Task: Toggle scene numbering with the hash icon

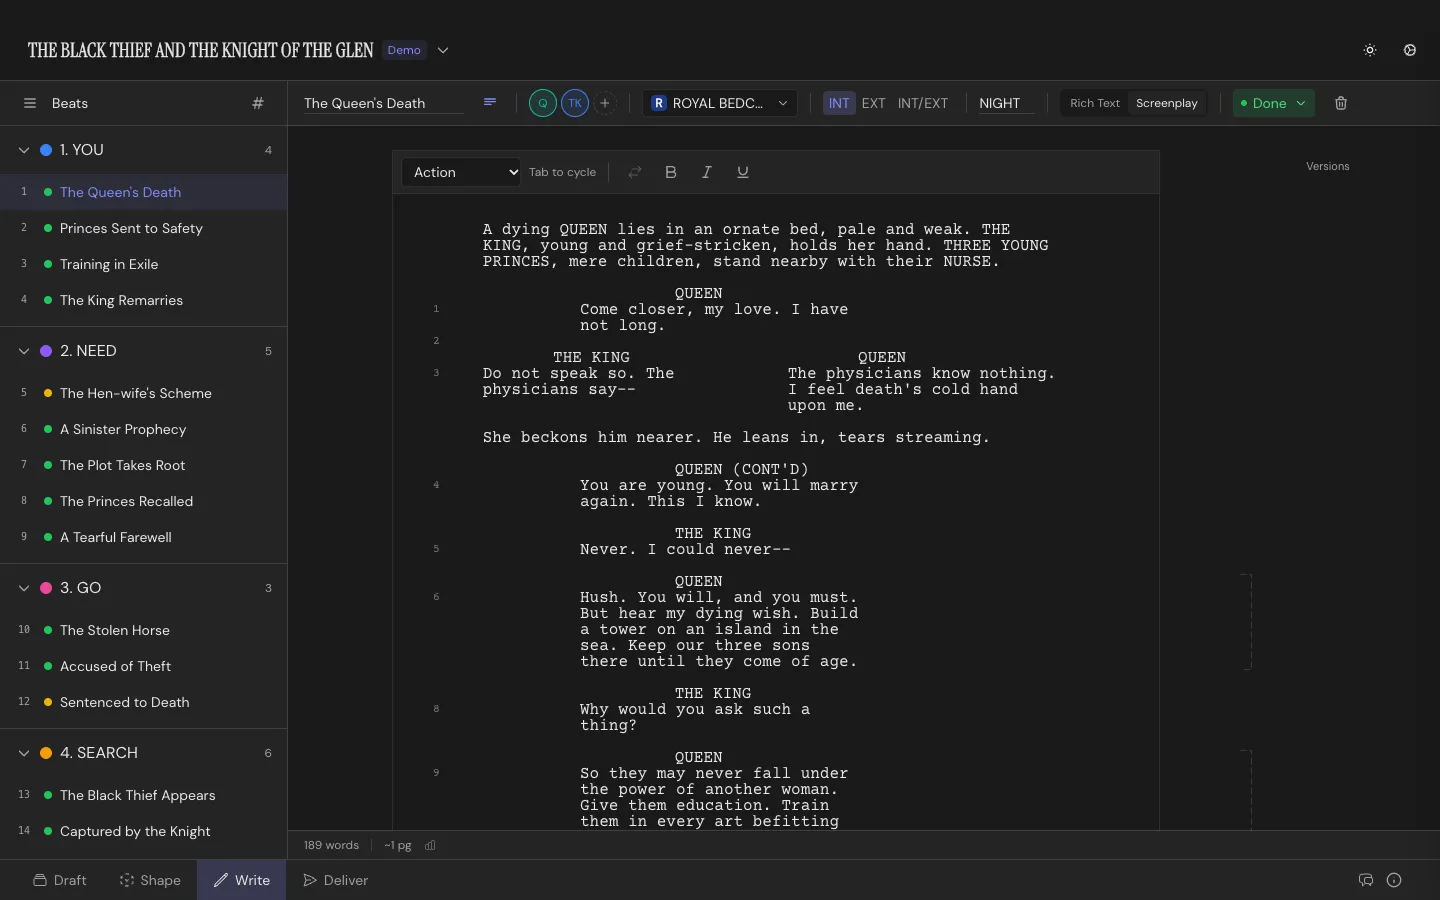Action: coord(258,103)
